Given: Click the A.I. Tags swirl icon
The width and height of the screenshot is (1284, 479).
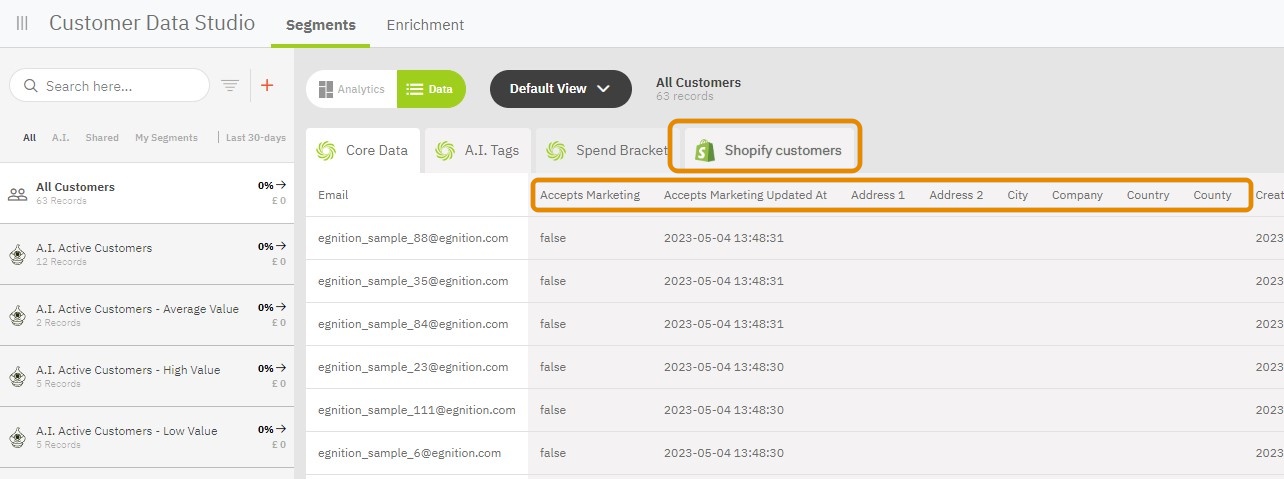Looking at the screenshot, I should pos(445,151).
